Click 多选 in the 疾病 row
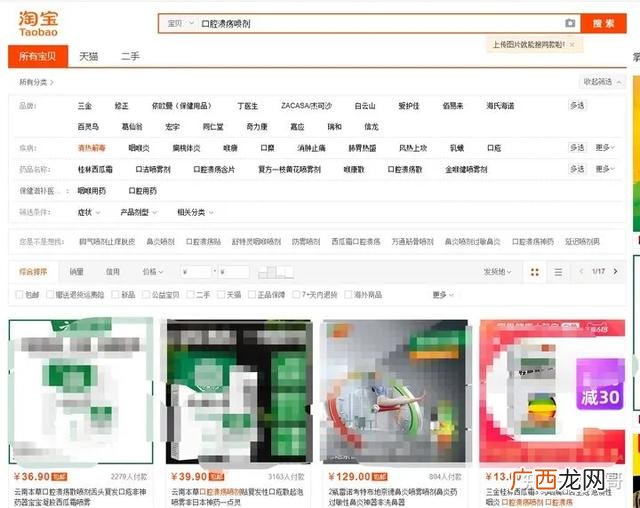 577,148
